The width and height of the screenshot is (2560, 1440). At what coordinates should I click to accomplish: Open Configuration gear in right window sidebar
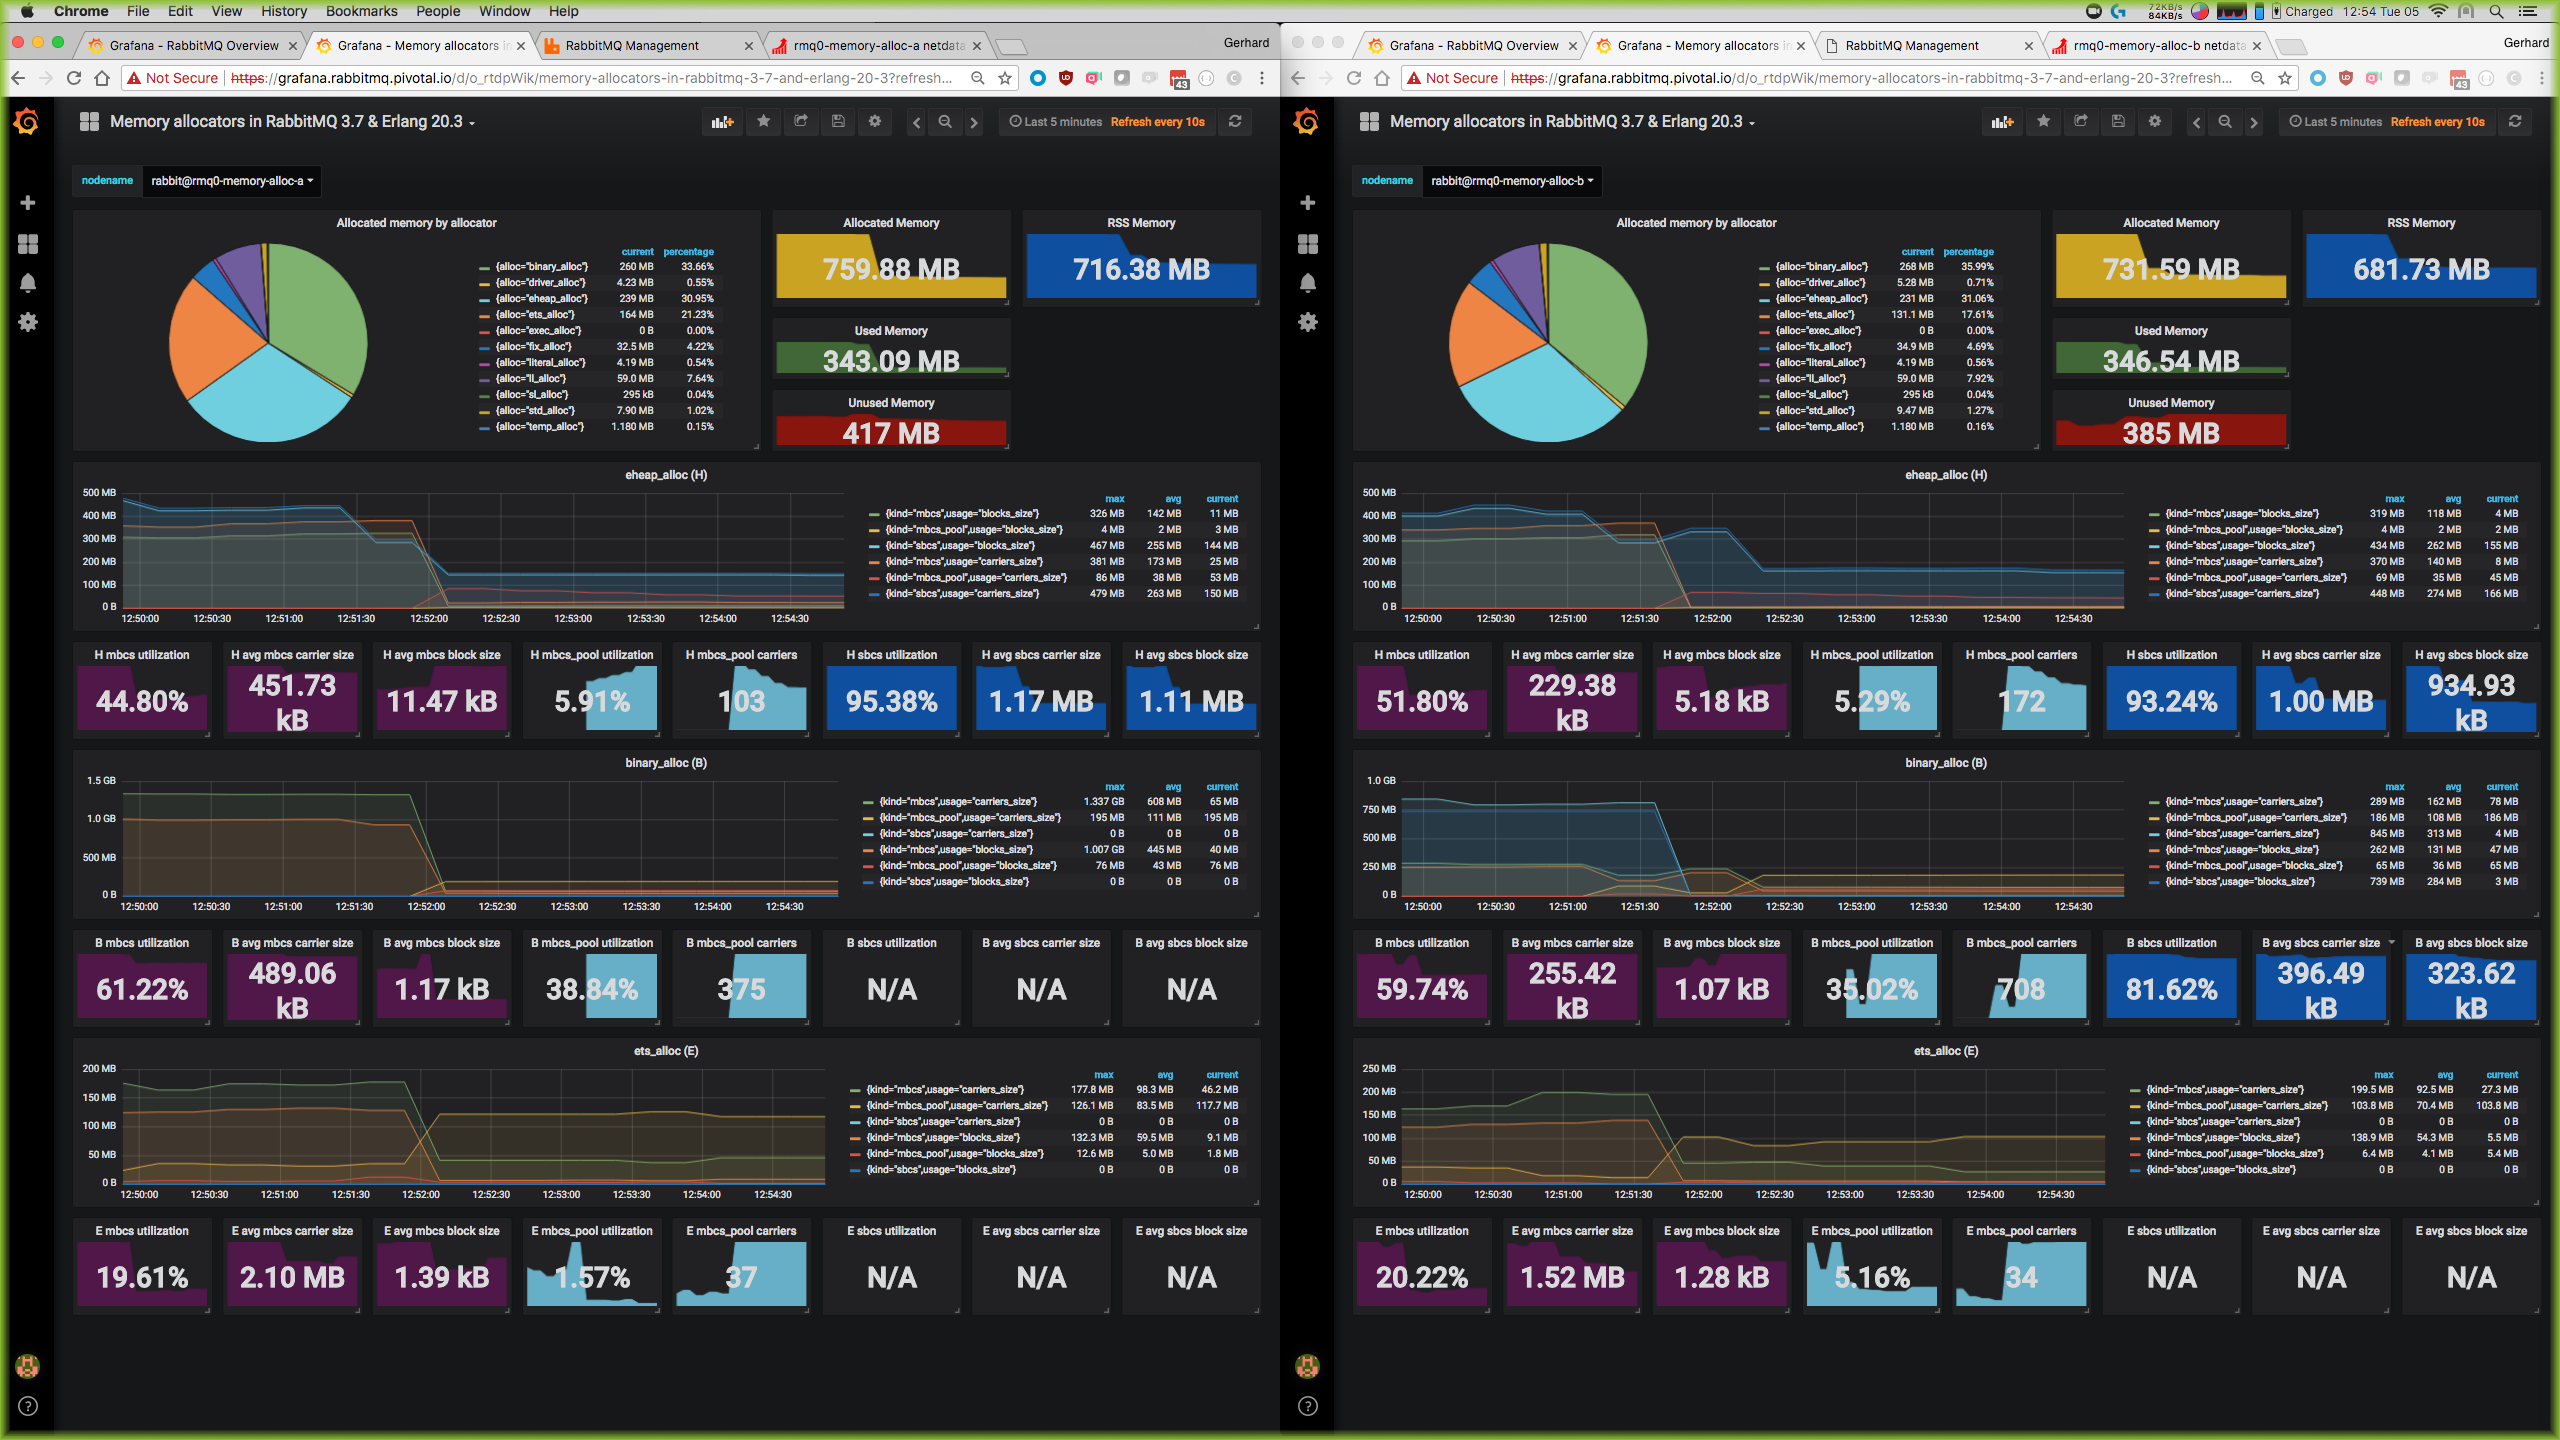pos(1308,322)
